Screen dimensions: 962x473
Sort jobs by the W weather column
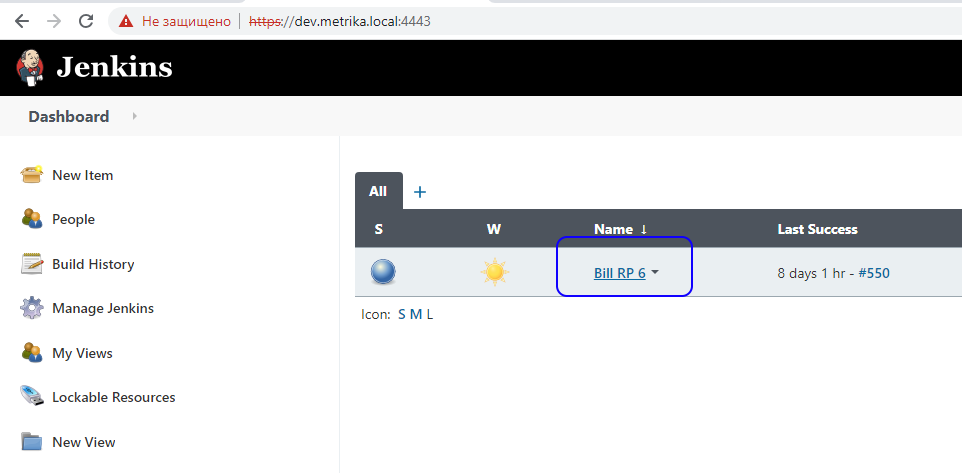494,229
